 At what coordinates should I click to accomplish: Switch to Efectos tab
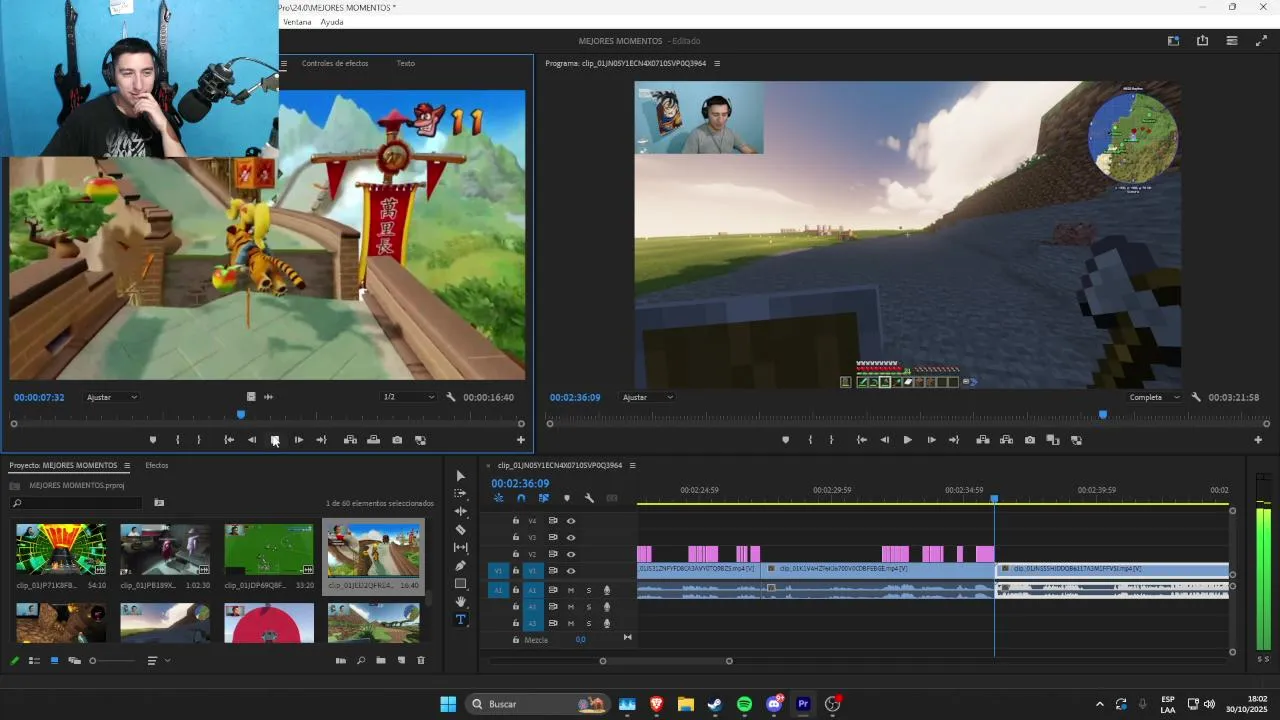coord(157,465)
